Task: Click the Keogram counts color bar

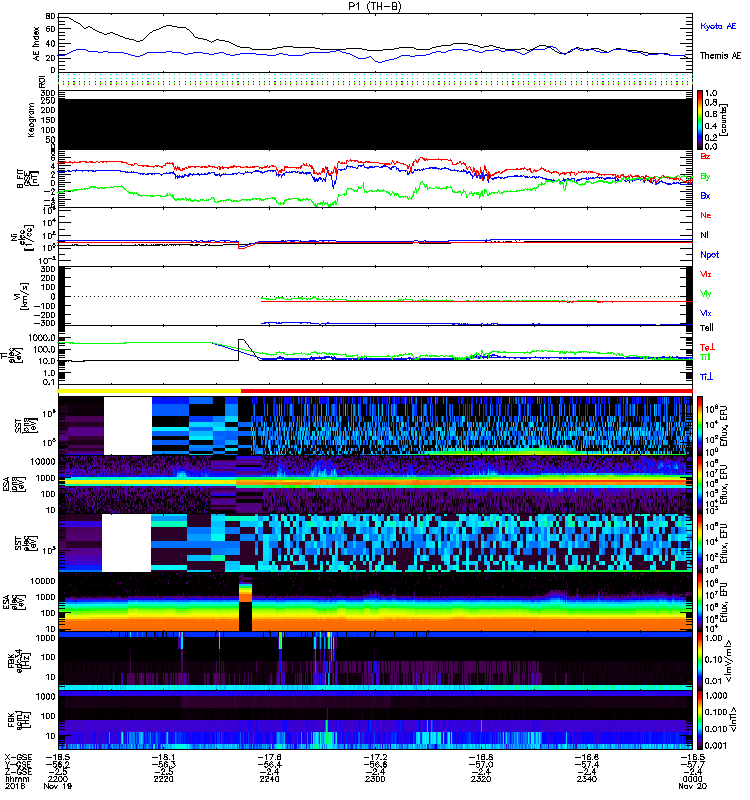Action: tap(699, 120)
